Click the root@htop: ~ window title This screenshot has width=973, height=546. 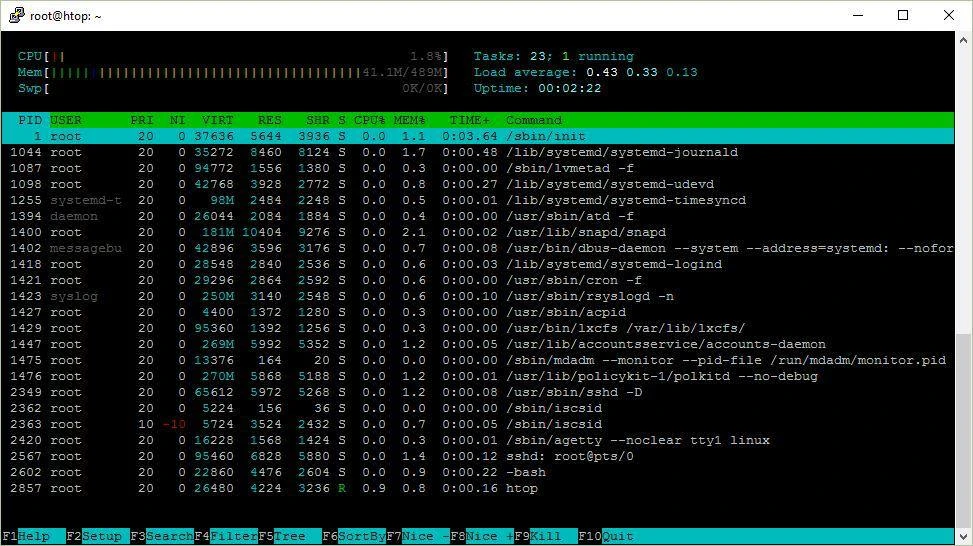coord(66,16)
